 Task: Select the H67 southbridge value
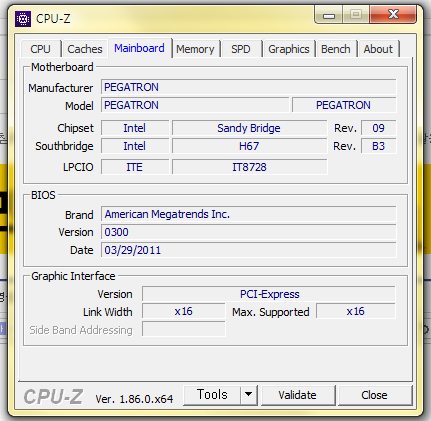249,146
